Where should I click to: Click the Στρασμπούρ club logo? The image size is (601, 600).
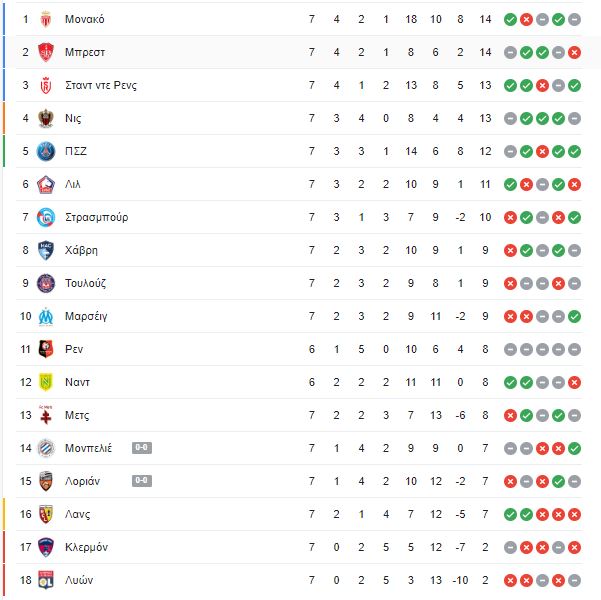[x=46, y=217]
